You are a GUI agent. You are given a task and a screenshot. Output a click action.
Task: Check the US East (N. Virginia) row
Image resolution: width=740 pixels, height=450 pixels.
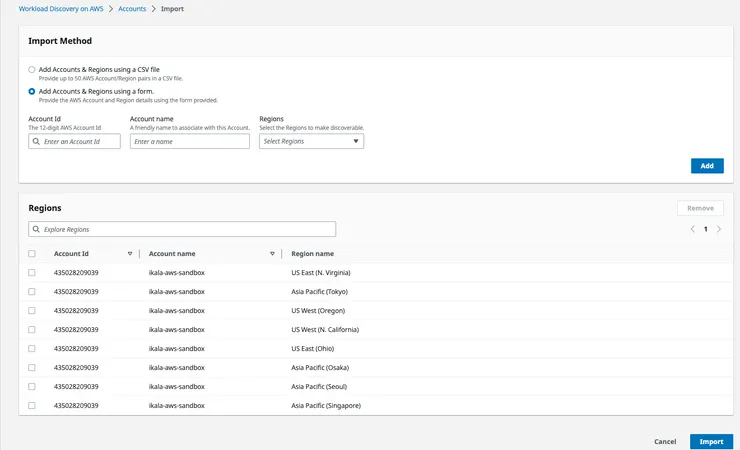pyautogui.click(x=32, y=273)
